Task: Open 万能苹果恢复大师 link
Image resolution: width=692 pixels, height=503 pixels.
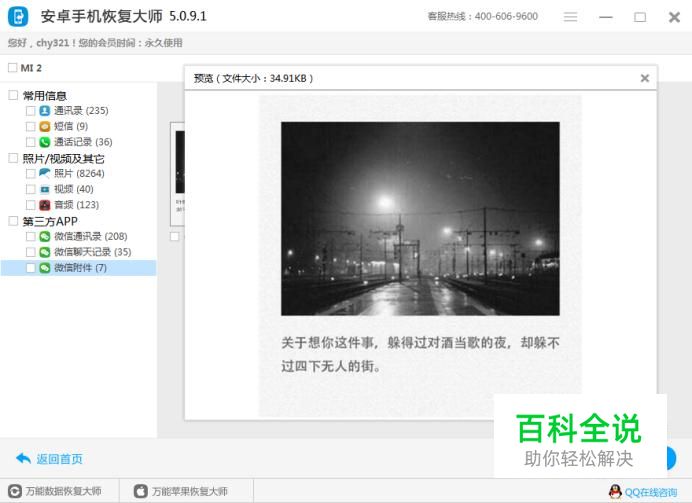Action: 190,491
